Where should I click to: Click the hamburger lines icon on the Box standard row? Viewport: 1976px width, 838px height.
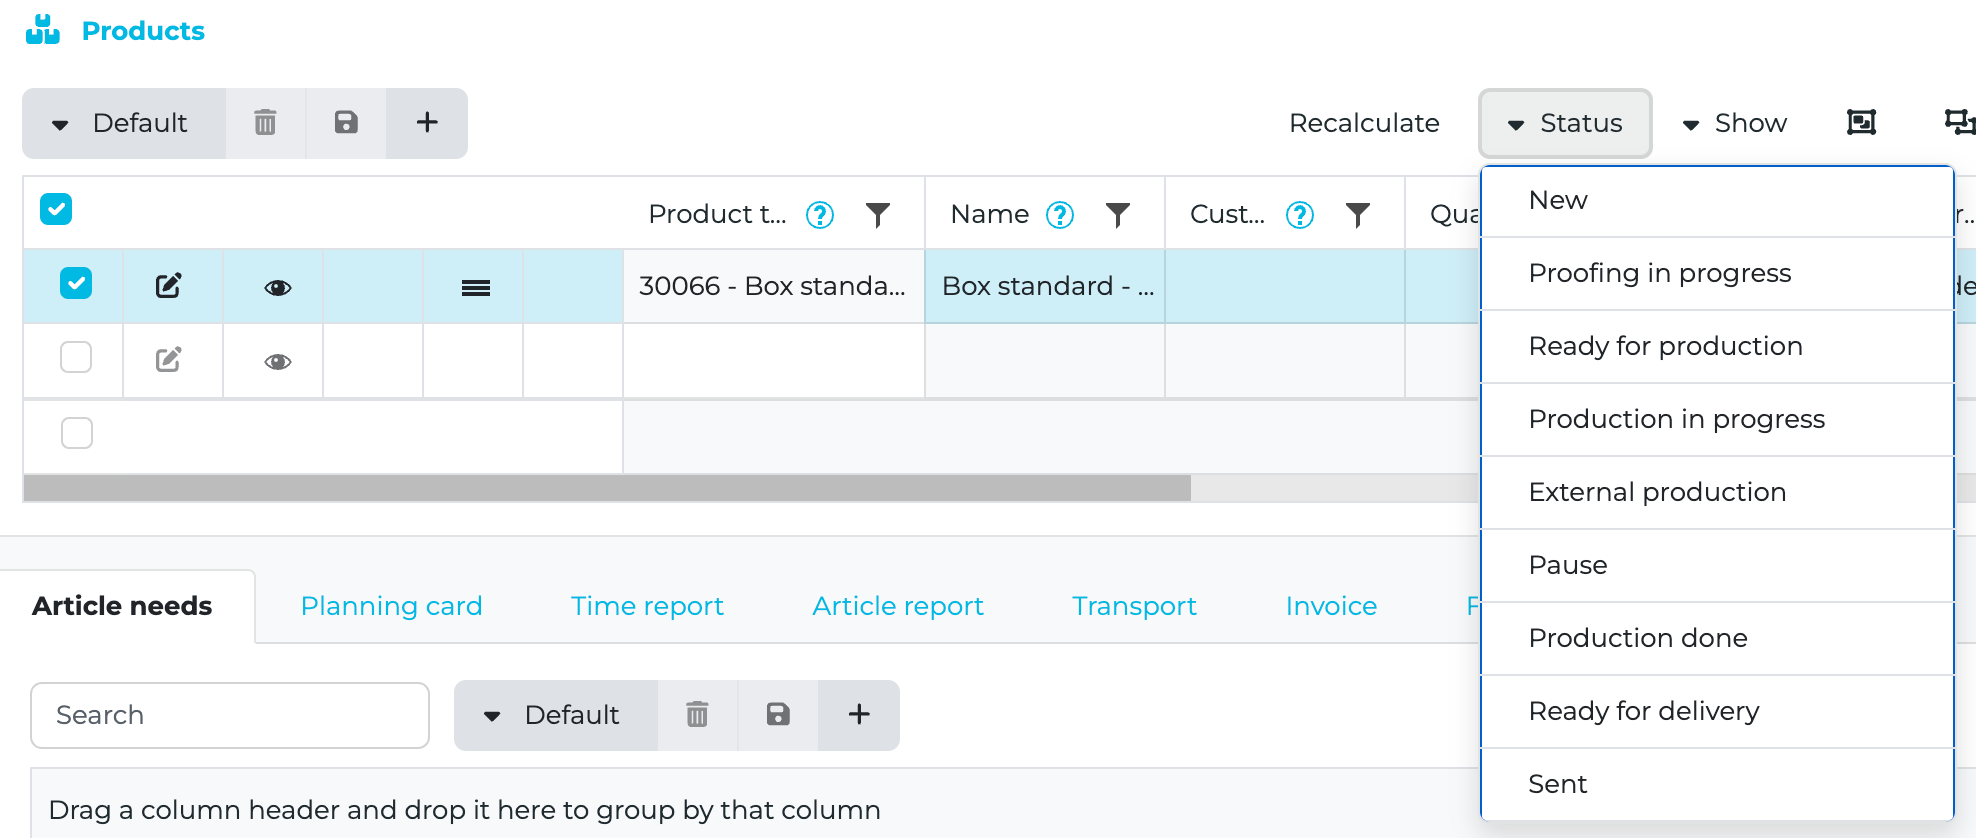(475, 288)
